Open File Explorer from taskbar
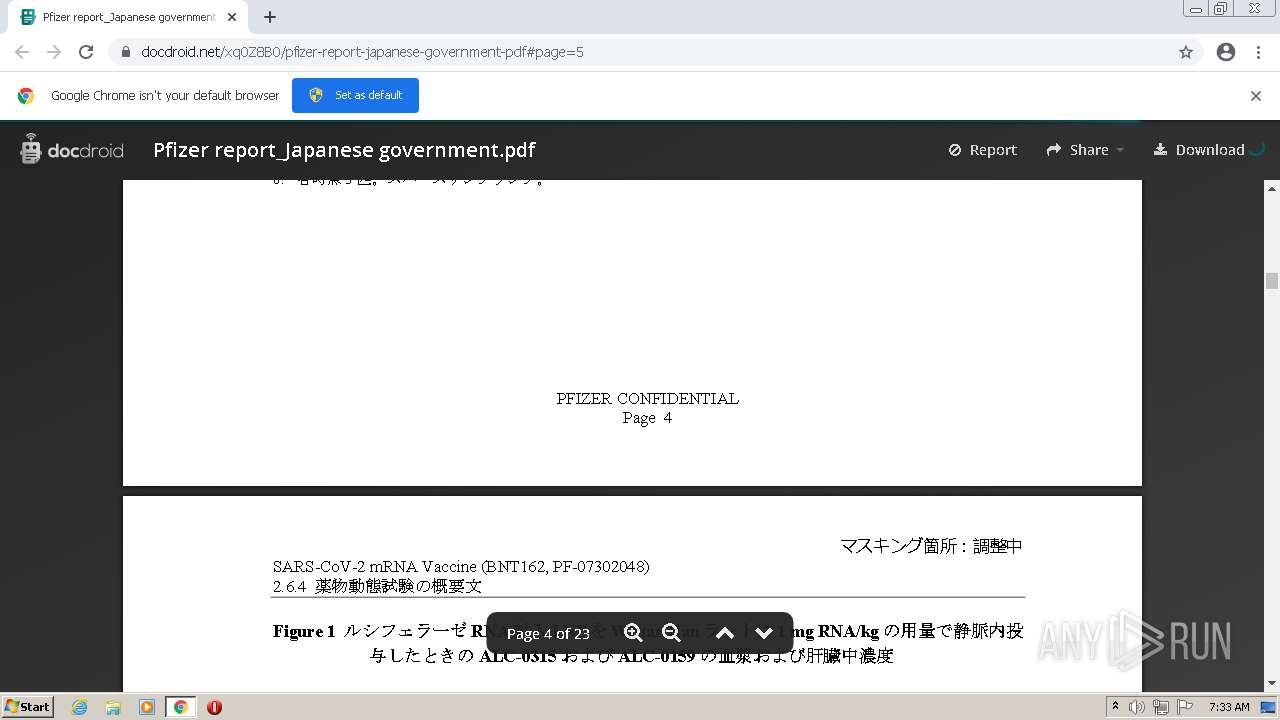The width and height of the screenshot is (1280, 720). point(113,707)
